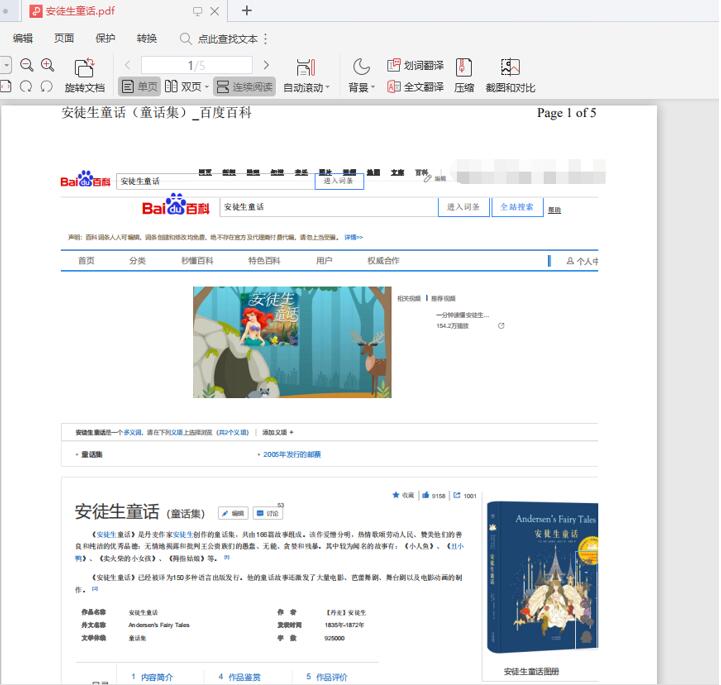Screen dimensions: 721x685
Task: Click the 分类 navigation item
Action: point(137,261)
